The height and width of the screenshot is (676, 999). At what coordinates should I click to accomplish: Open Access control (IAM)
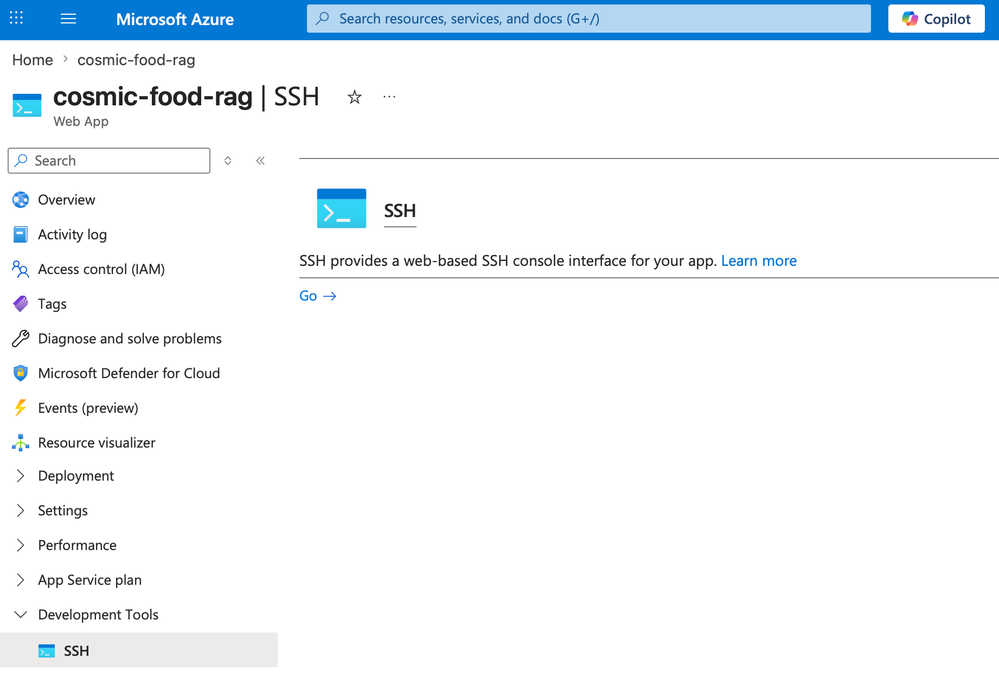click(101, 270)
